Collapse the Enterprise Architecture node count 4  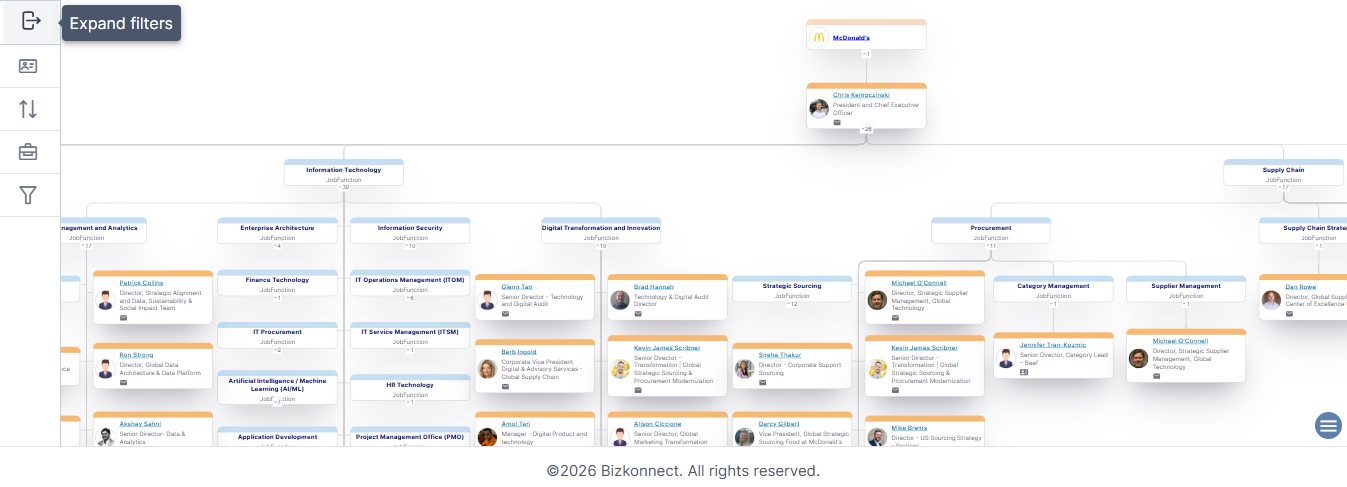pyautogui.click(x=277, y=245)
